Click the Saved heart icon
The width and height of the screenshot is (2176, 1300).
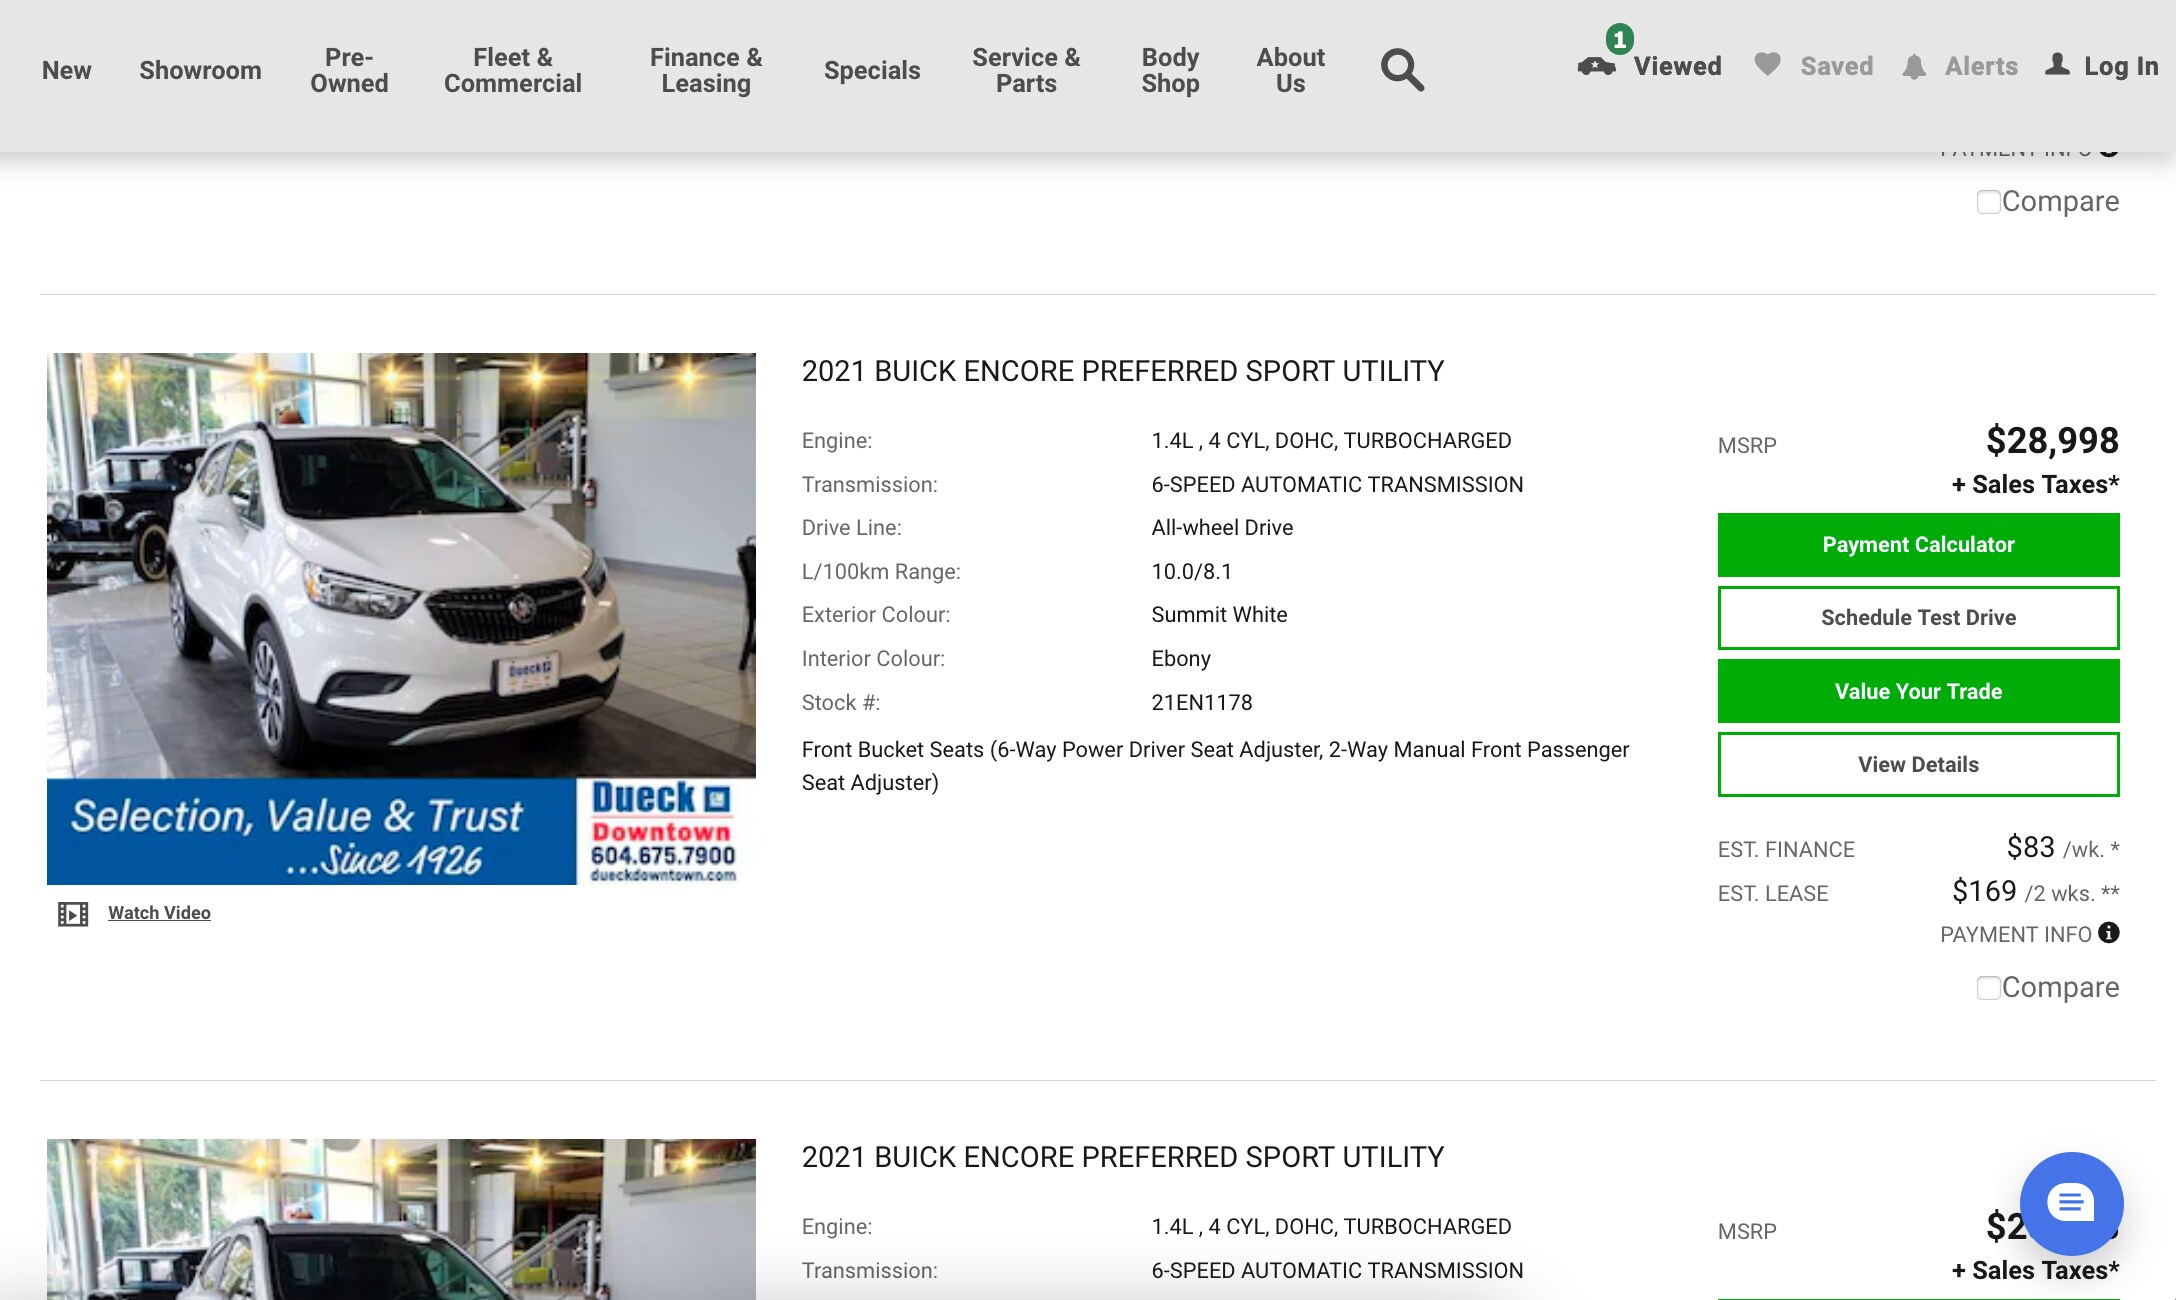pos(1767,64)
